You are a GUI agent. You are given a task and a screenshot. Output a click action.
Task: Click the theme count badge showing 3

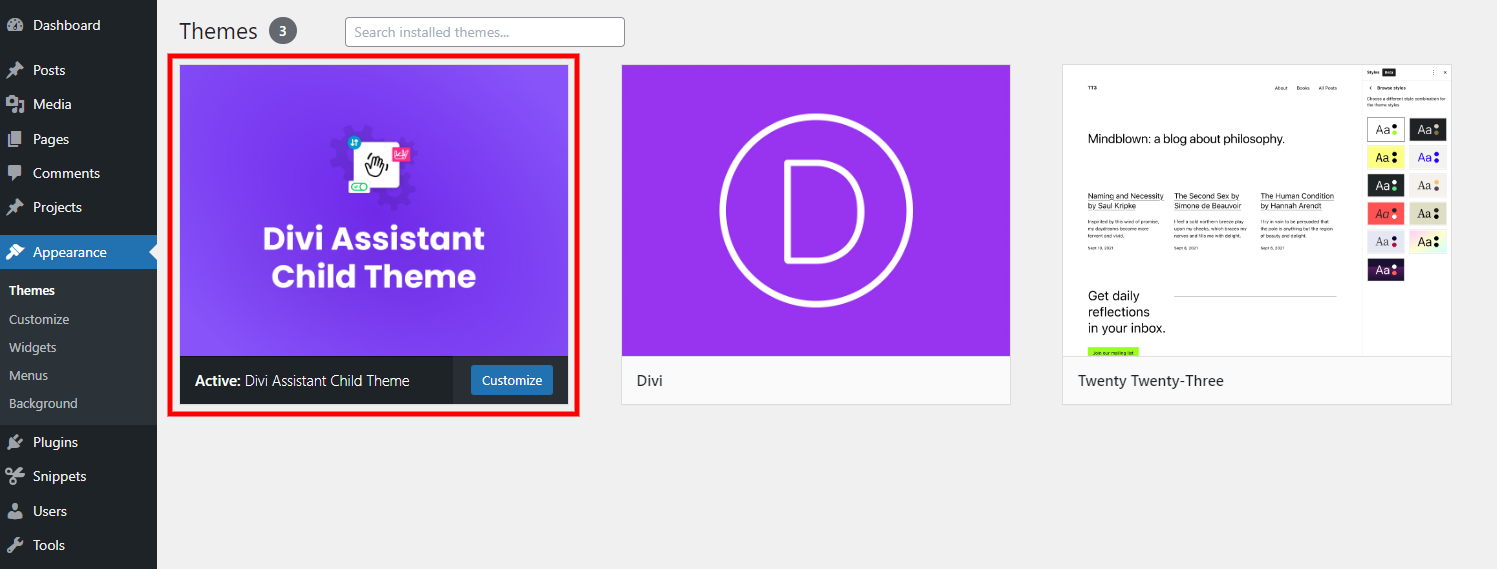(283, 31)
